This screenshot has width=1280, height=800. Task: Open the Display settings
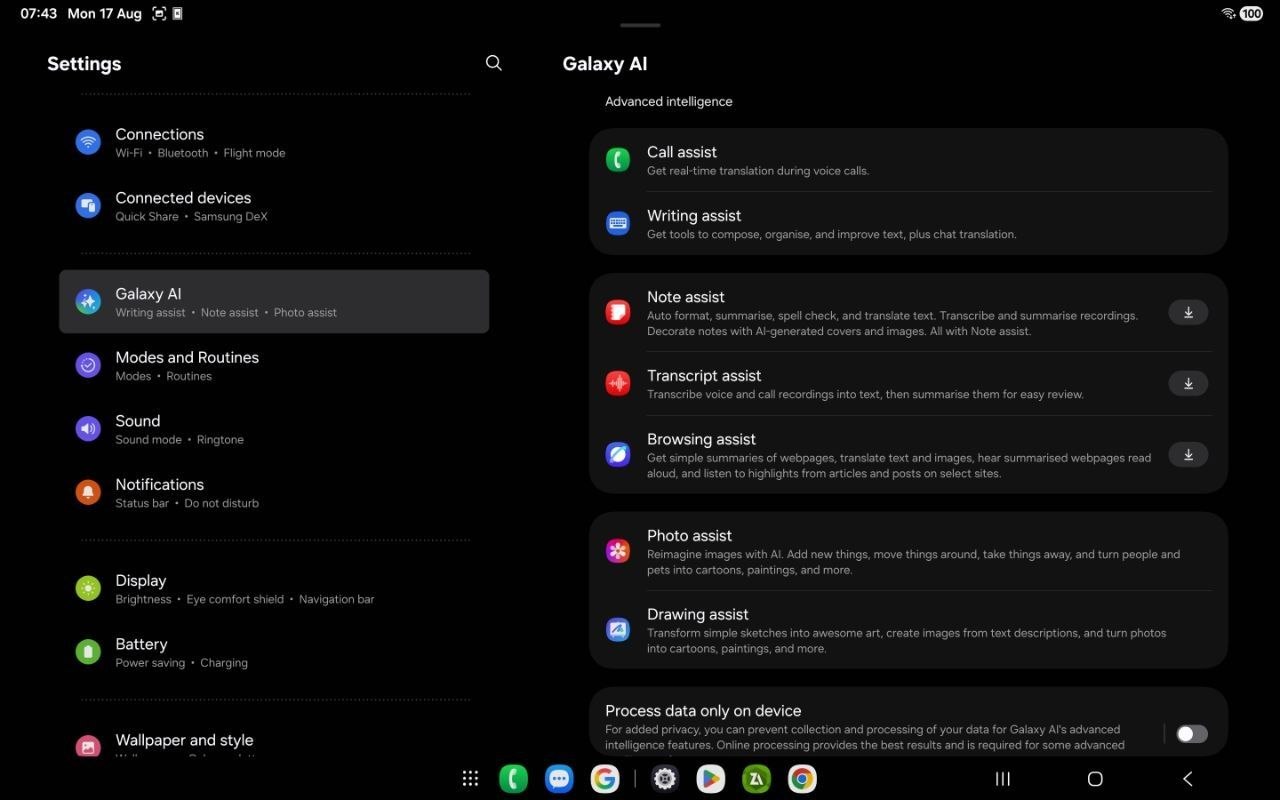tap(274, 588)
